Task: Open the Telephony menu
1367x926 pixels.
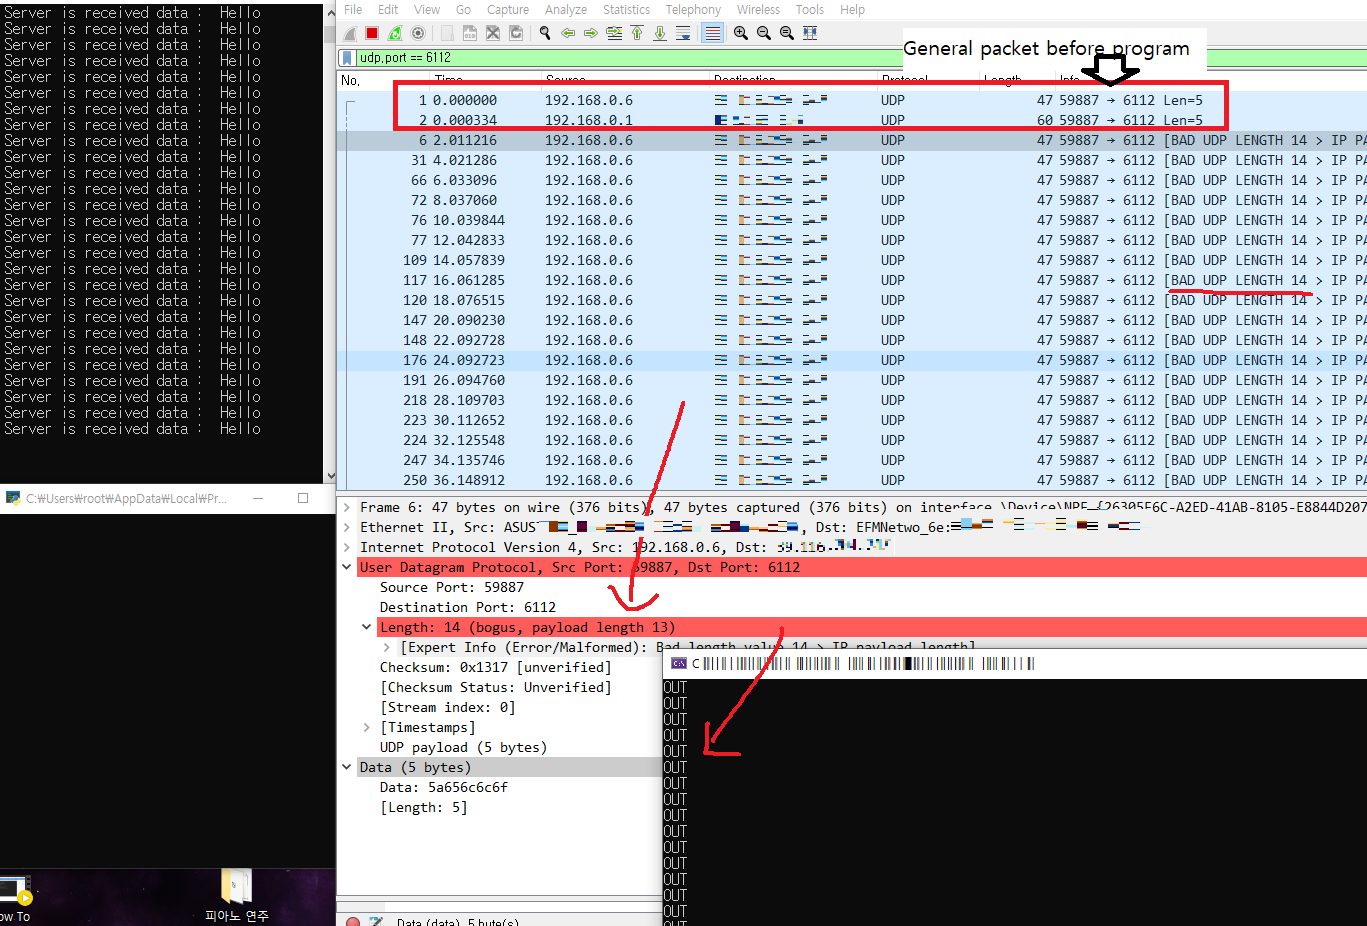Action: coord(693,9)
